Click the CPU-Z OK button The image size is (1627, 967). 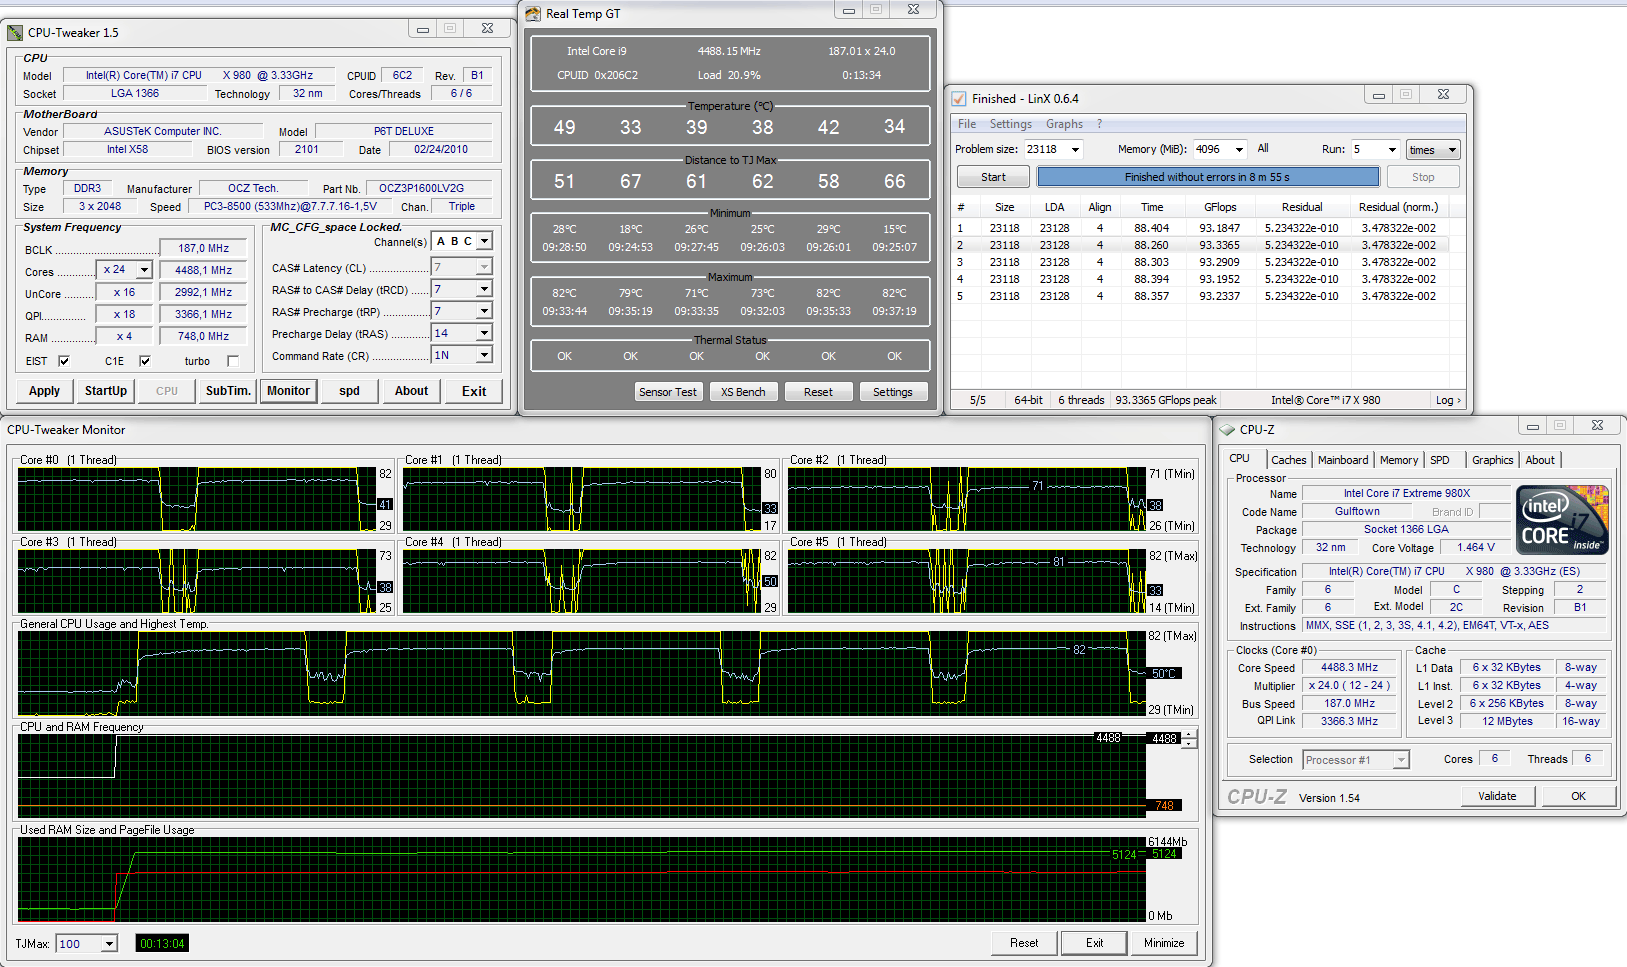point(1578,796)
